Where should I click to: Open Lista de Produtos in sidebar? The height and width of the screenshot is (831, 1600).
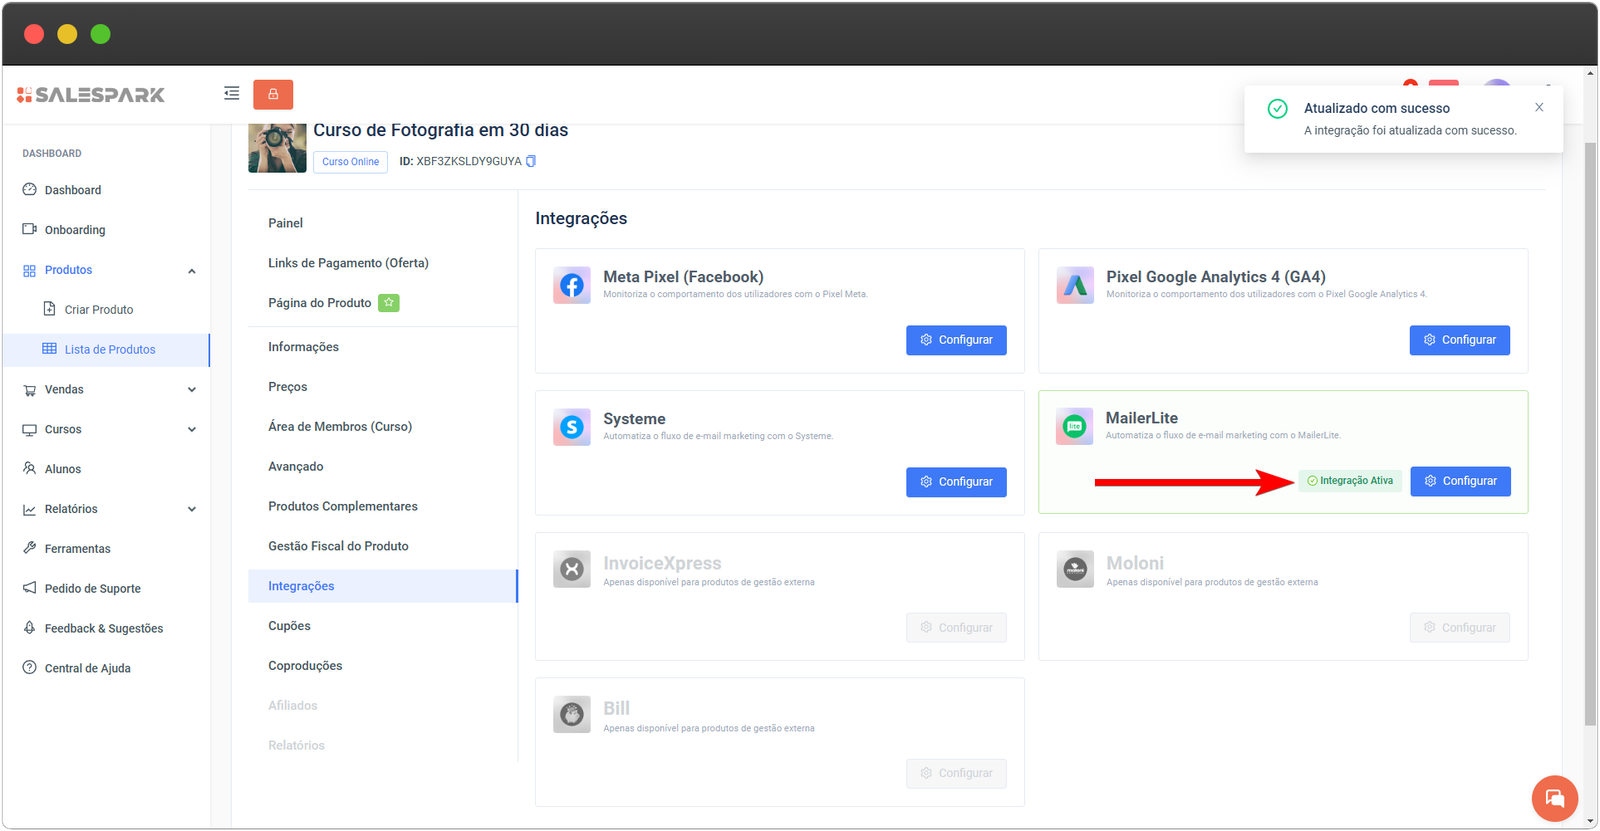[x=110, y=350]
